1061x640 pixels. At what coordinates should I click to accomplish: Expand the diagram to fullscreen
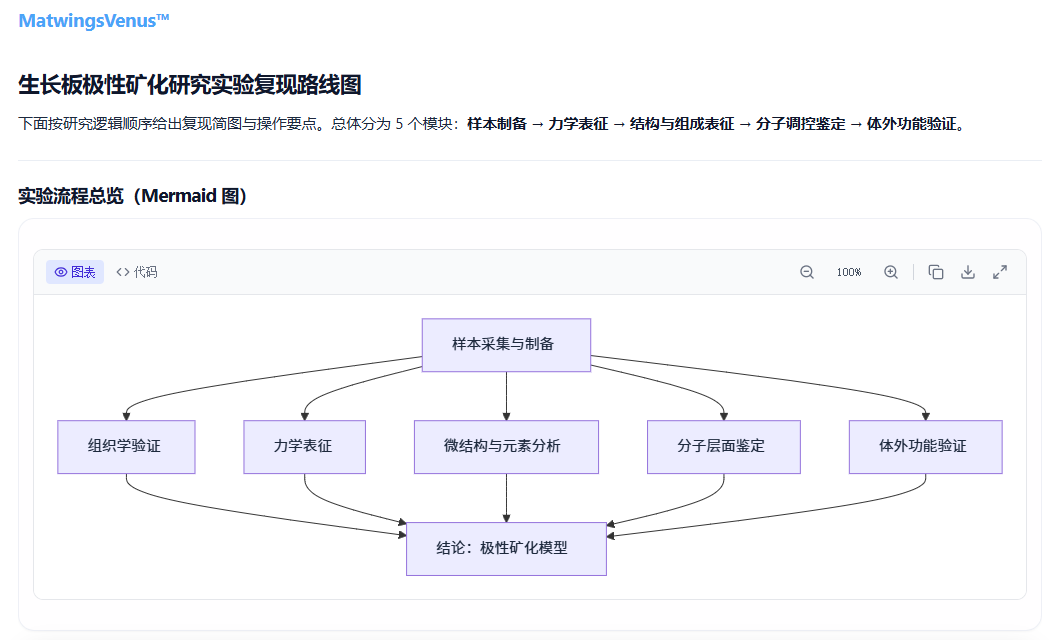click(x=1000, y=272)
